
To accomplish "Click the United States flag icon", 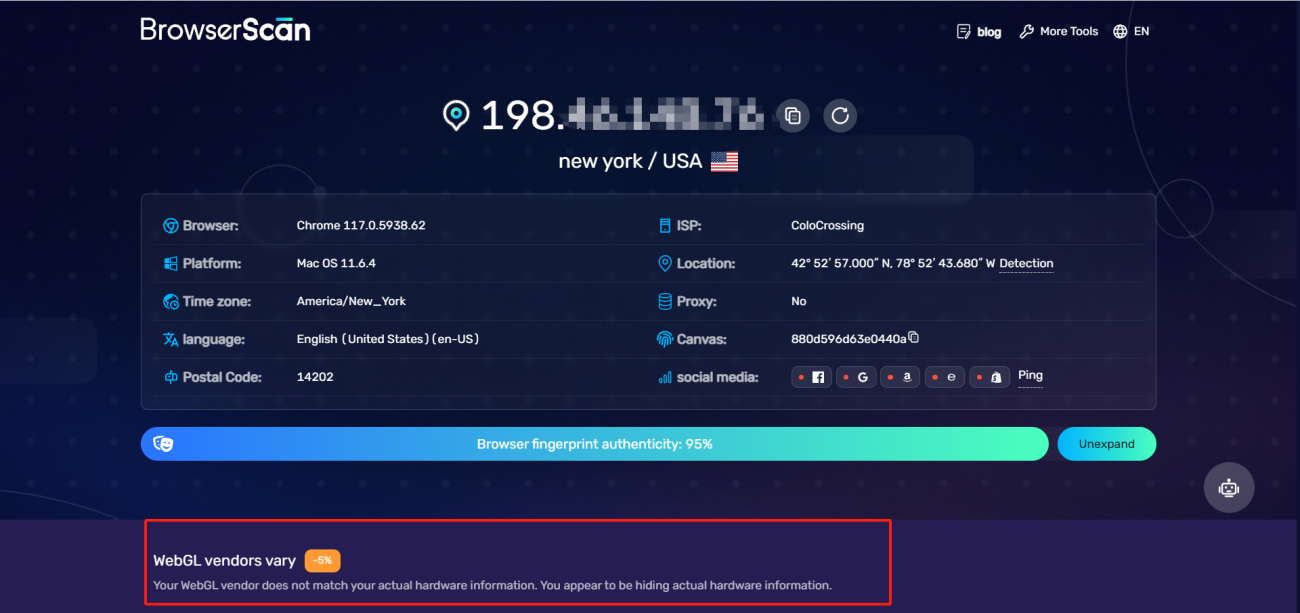I will tap(724, 161).
